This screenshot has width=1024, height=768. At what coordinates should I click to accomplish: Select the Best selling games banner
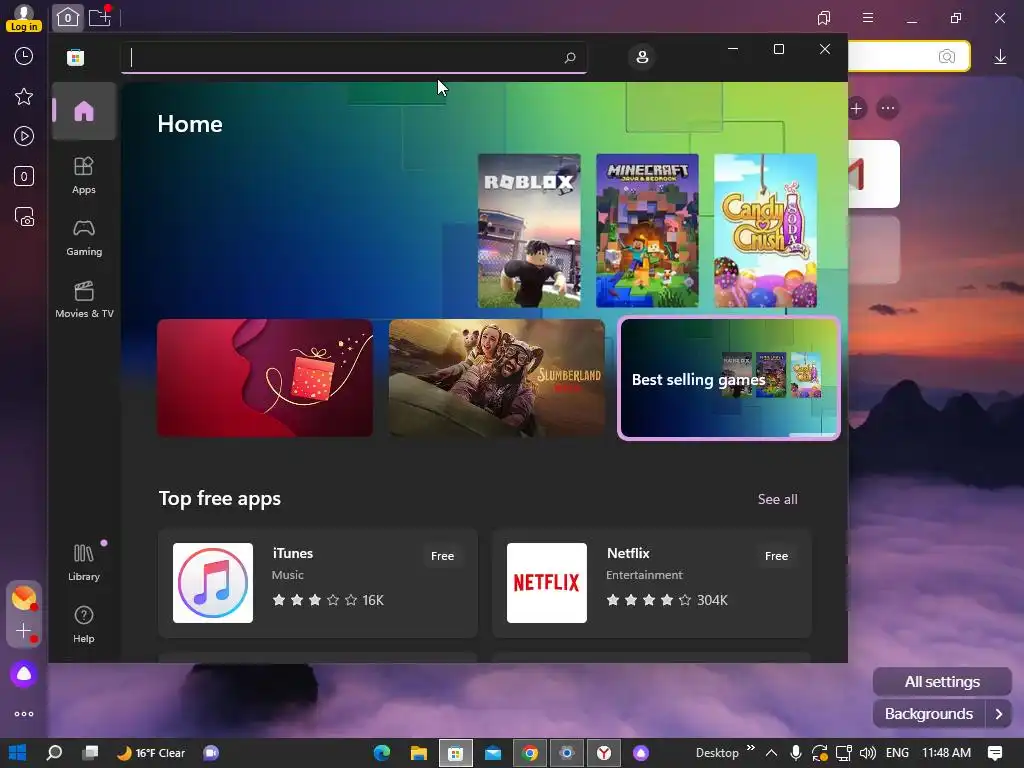728,377
